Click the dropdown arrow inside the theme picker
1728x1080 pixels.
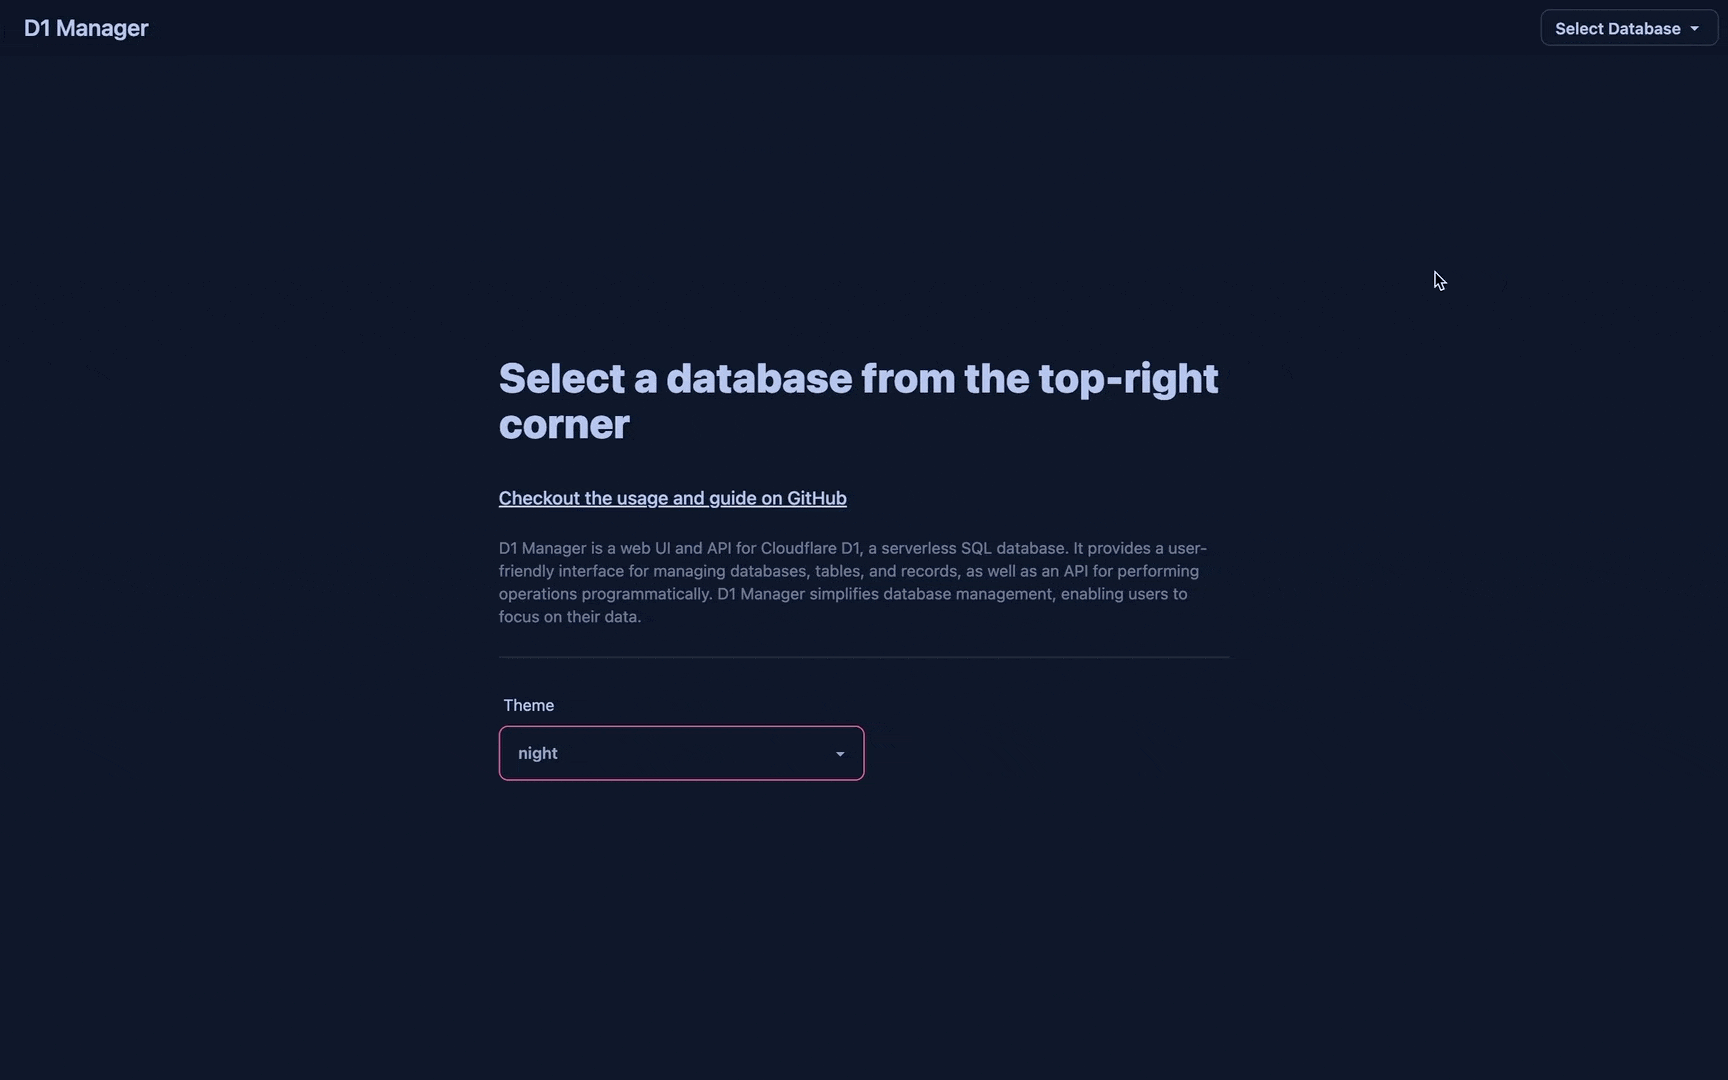[840, 754]
